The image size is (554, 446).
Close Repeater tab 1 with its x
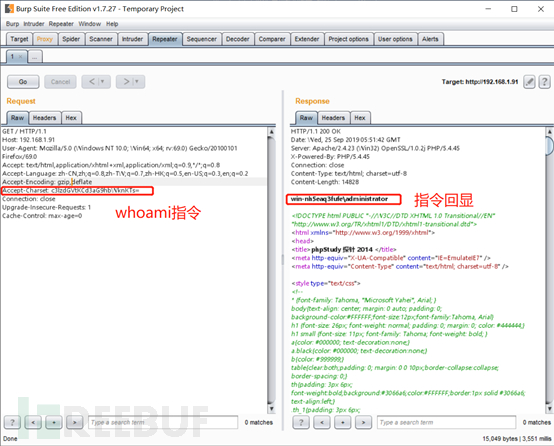(20, 57)
